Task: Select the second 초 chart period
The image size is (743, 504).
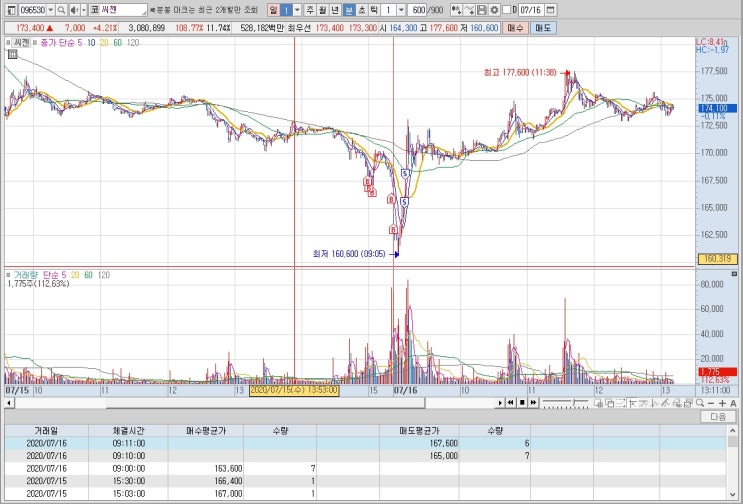Action: [361, 10]
